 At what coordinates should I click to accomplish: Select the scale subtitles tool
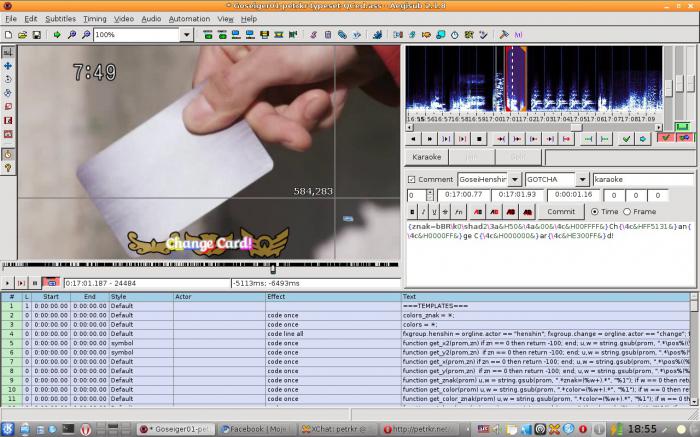click(8, 107)
